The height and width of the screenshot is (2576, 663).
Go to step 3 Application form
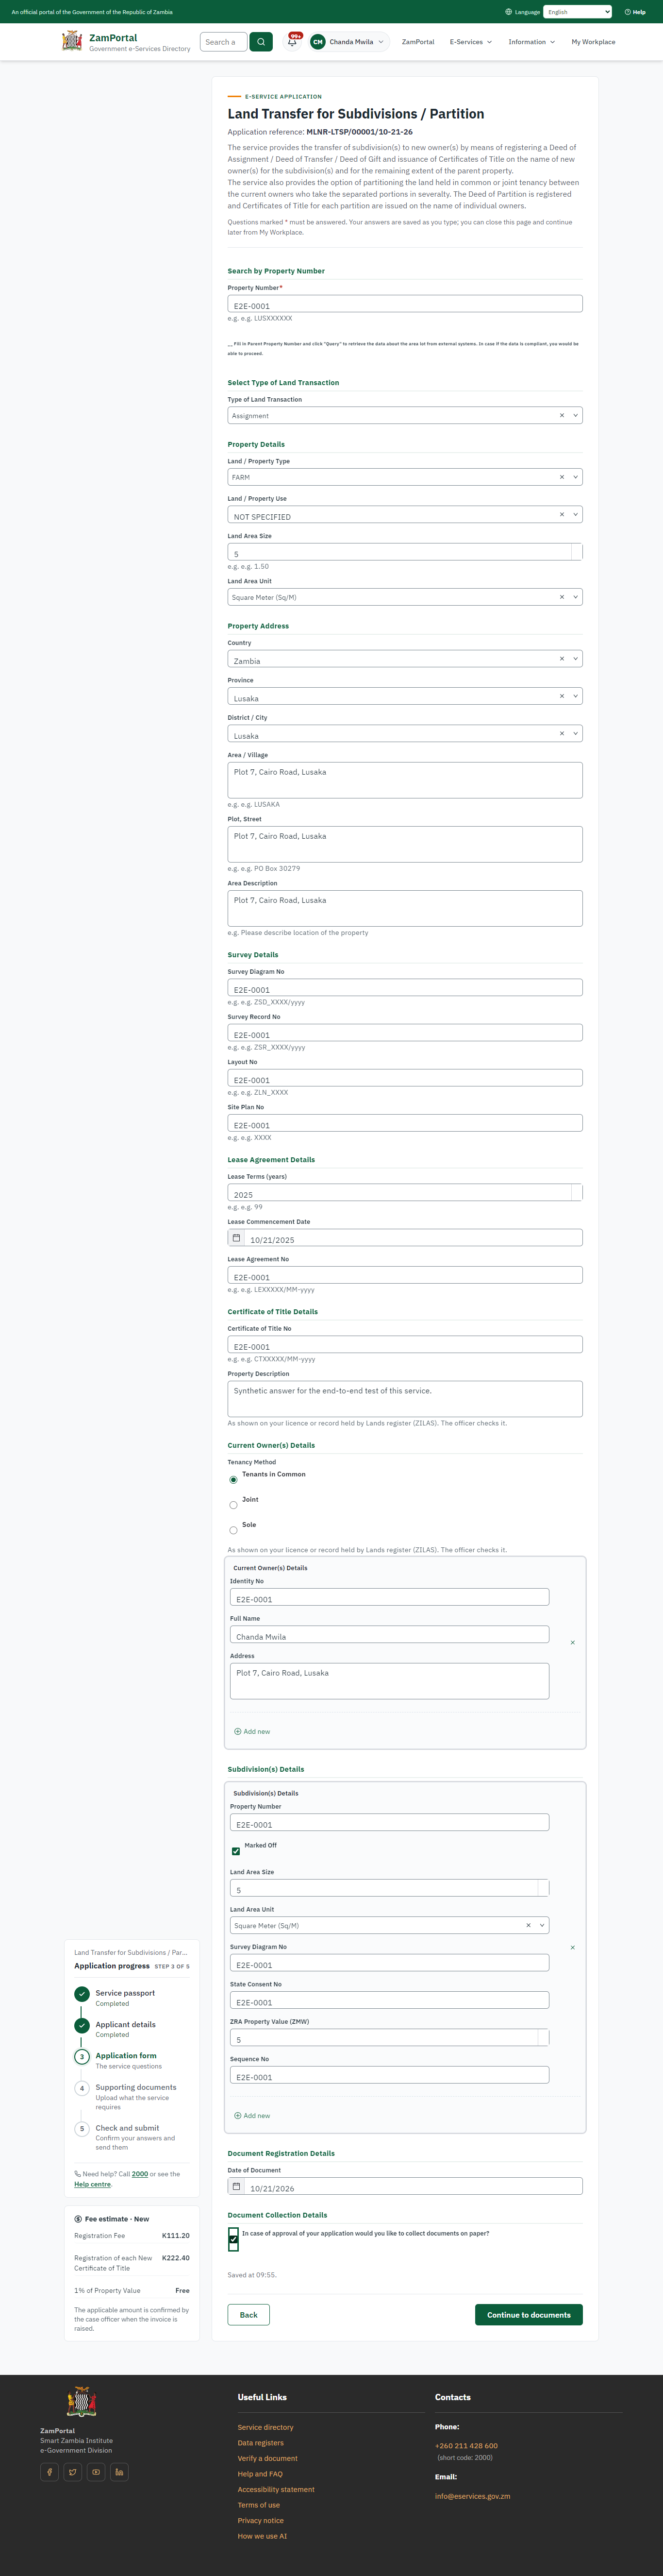pos(126,2056)
